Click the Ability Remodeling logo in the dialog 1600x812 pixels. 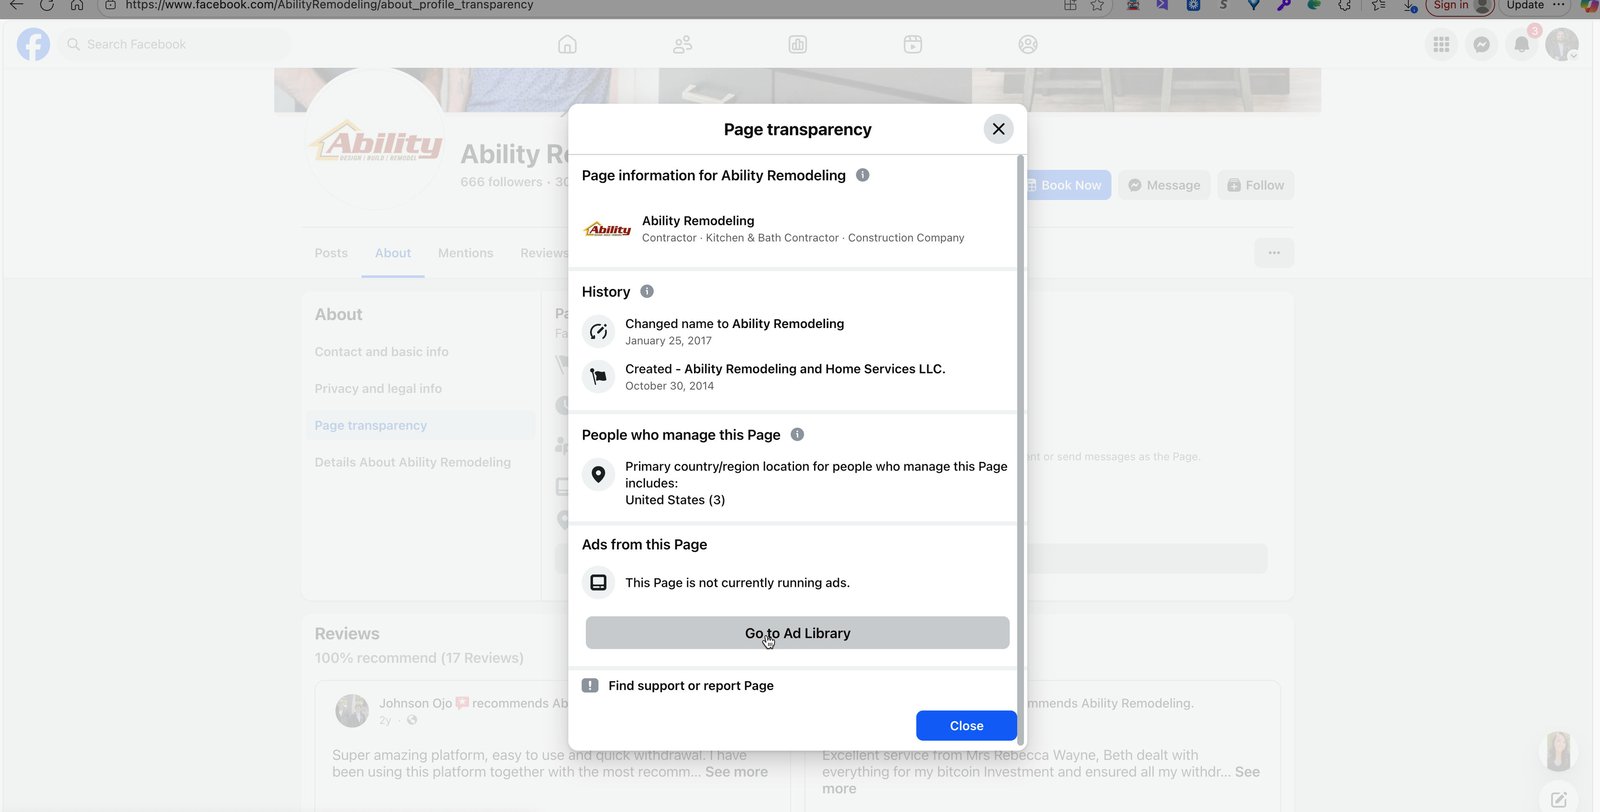point(607,229)
